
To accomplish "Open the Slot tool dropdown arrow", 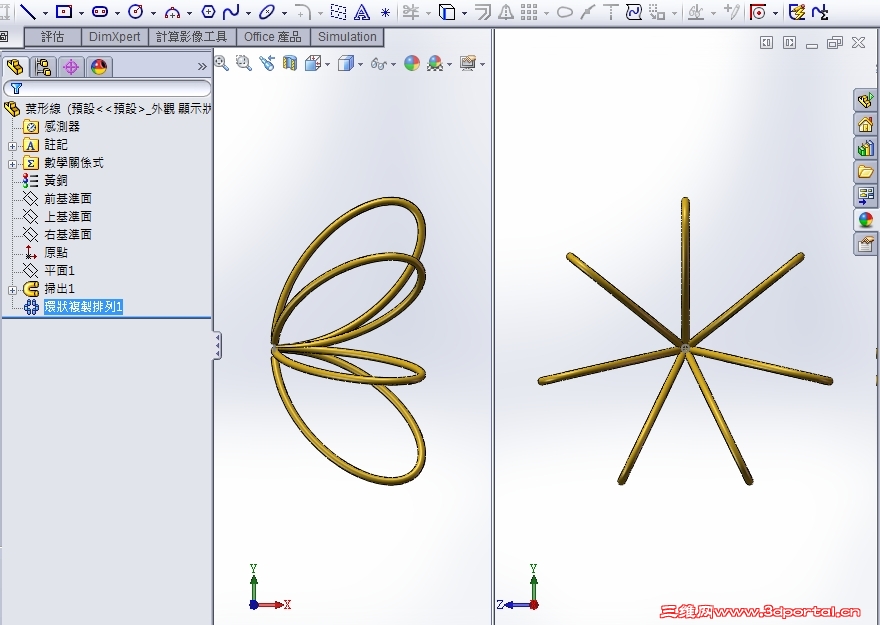I will tap(117, 13).
